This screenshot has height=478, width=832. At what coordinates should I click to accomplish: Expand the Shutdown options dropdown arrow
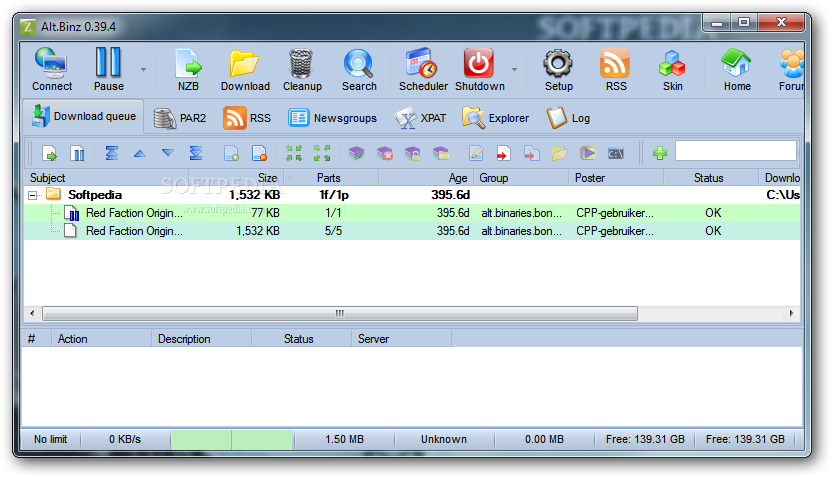(514, 69)
